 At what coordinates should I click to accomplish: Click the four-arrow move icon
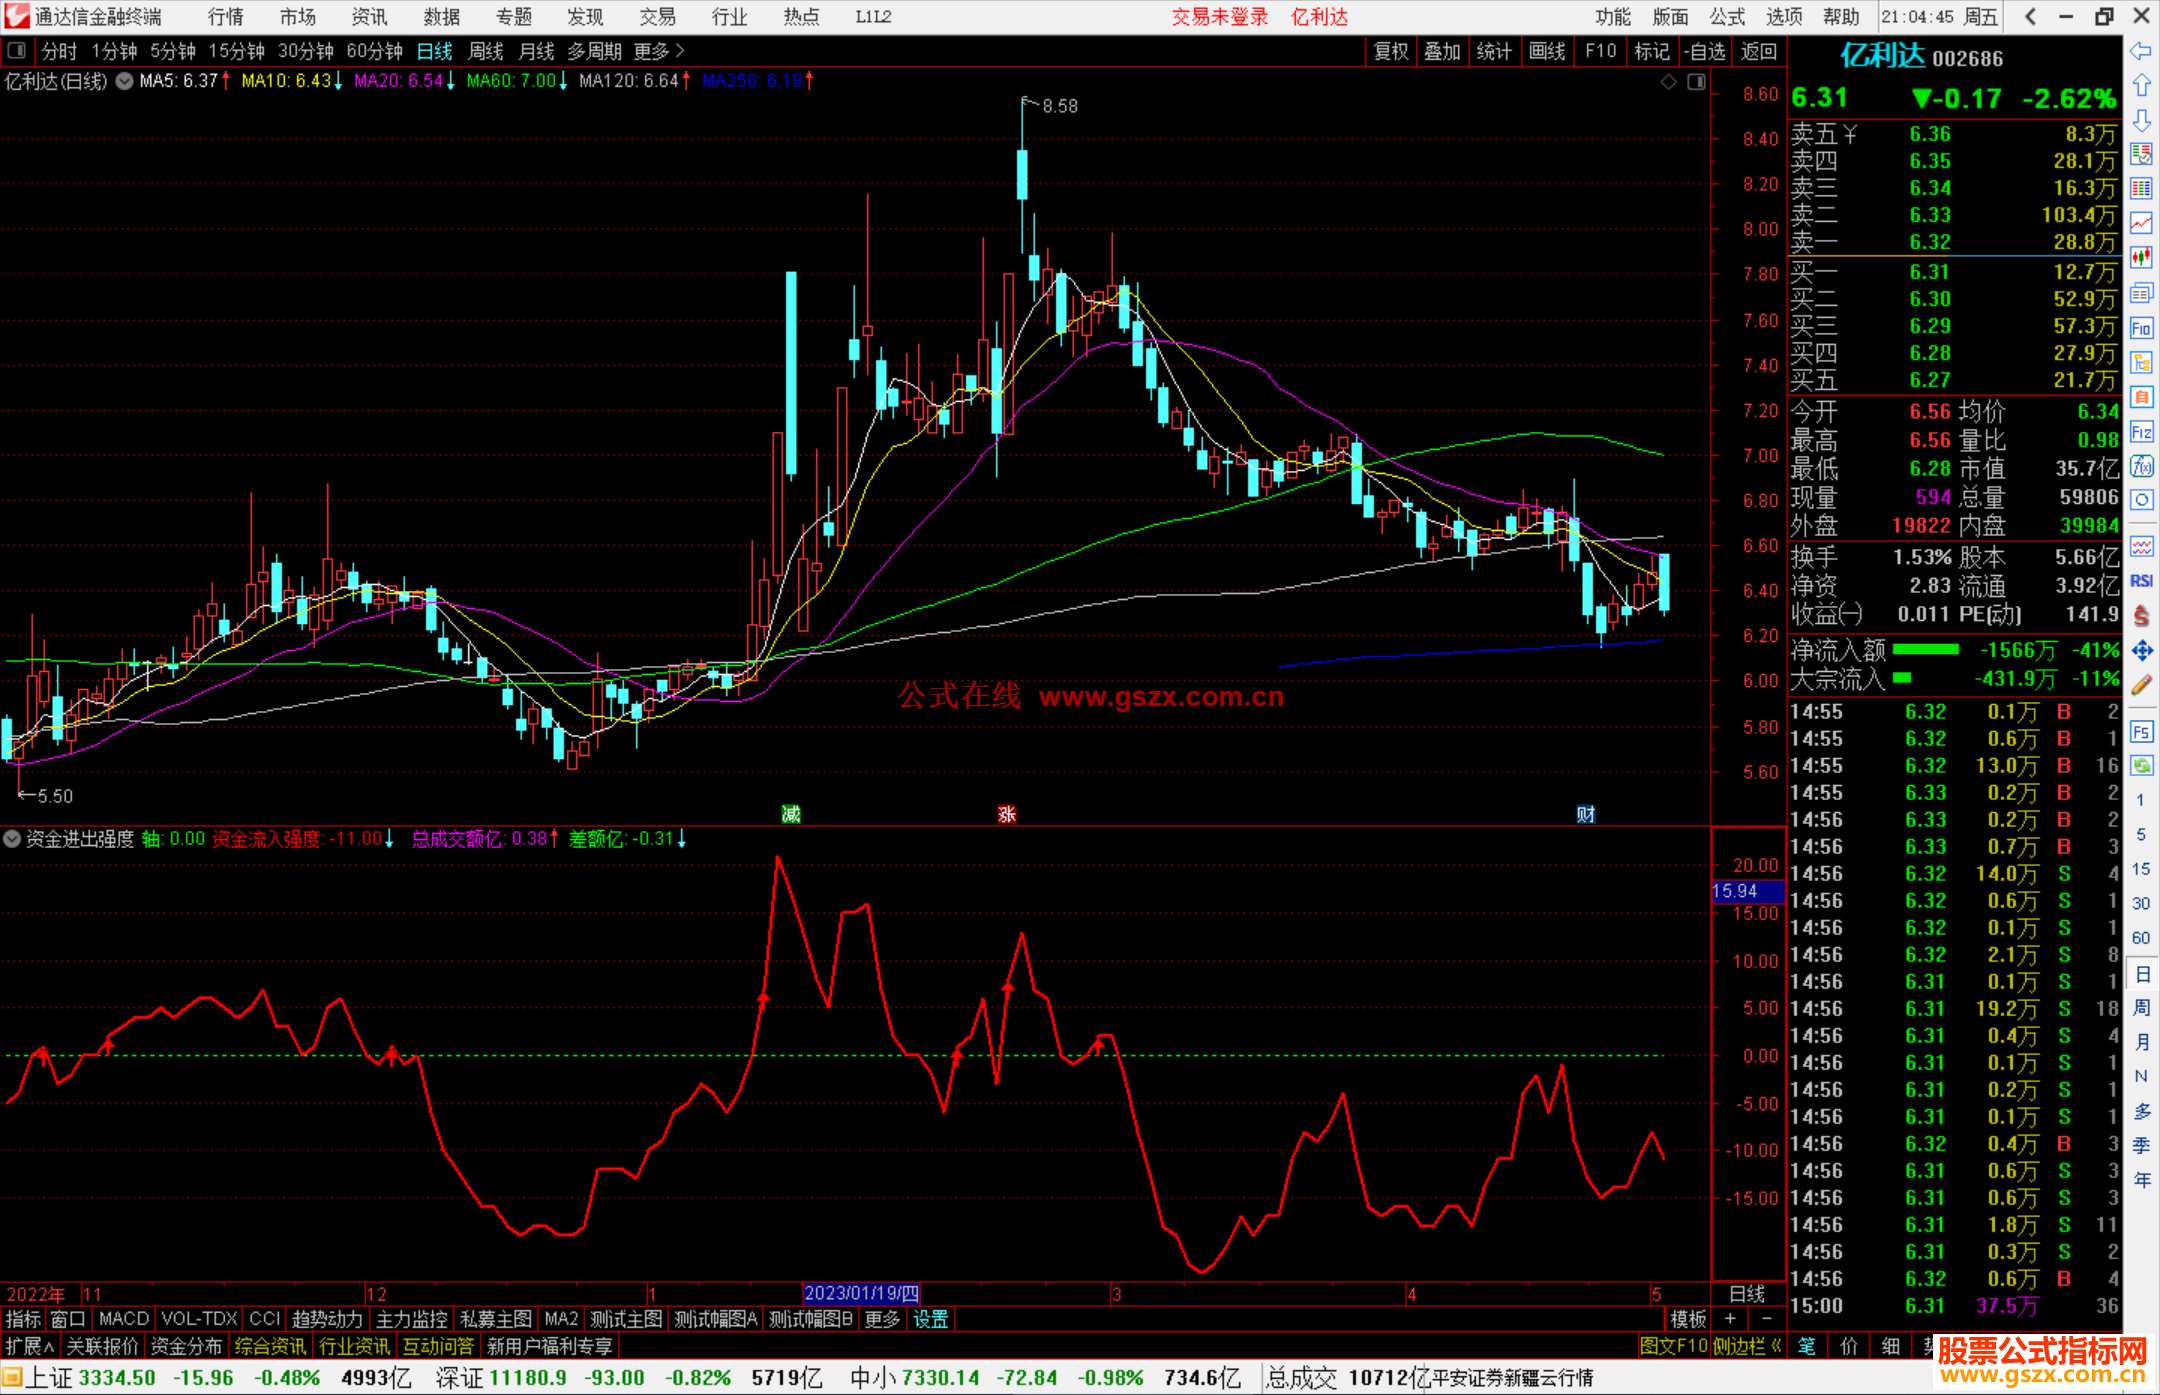click(x=2141, y=651)
